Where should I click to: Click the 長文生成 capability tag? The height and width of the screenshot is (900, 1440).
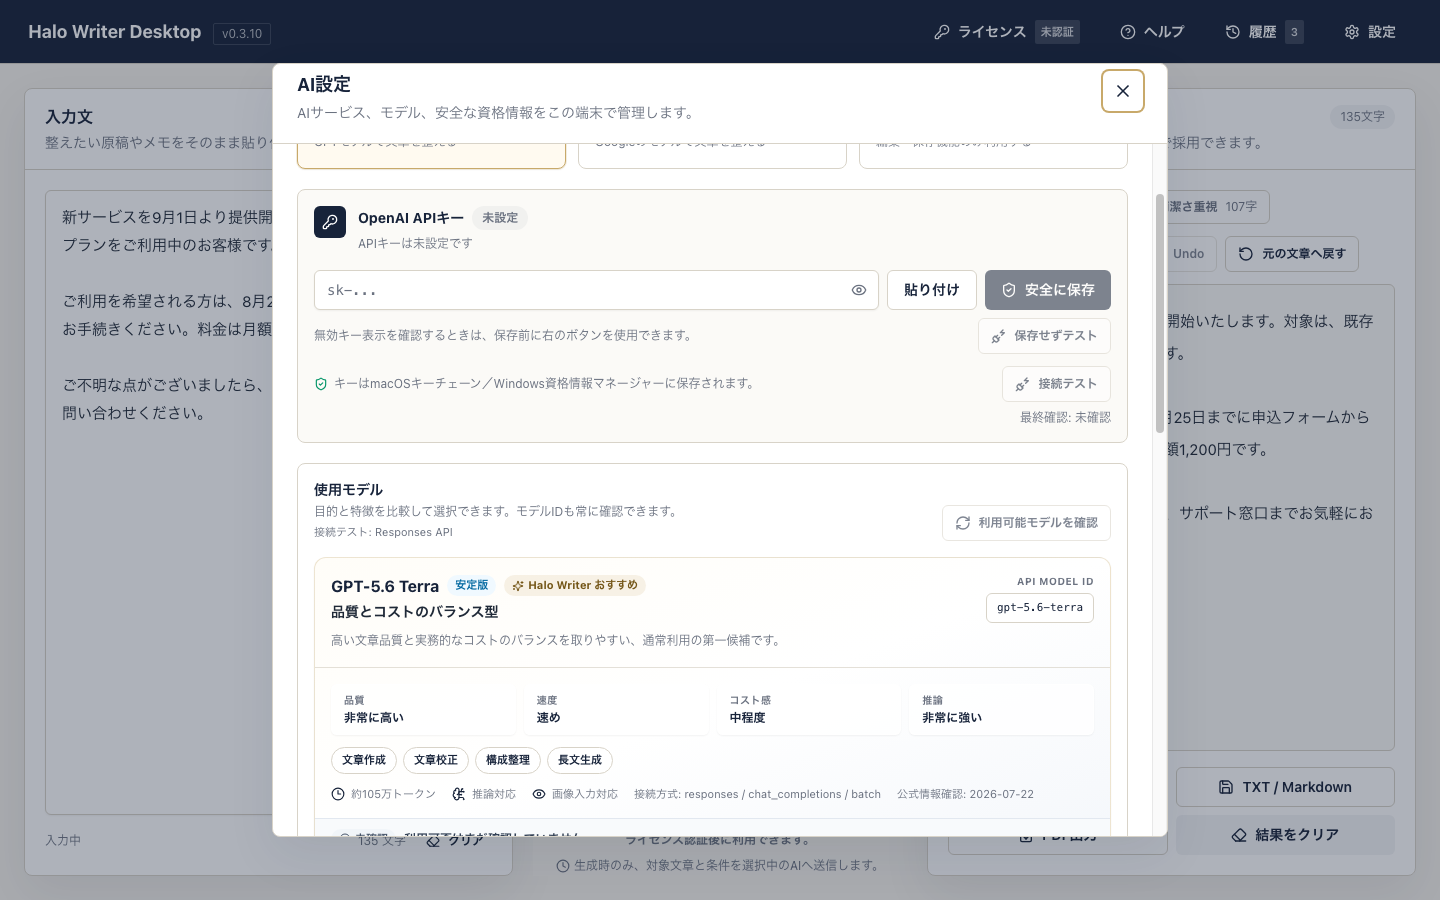[x=580, y=760]
